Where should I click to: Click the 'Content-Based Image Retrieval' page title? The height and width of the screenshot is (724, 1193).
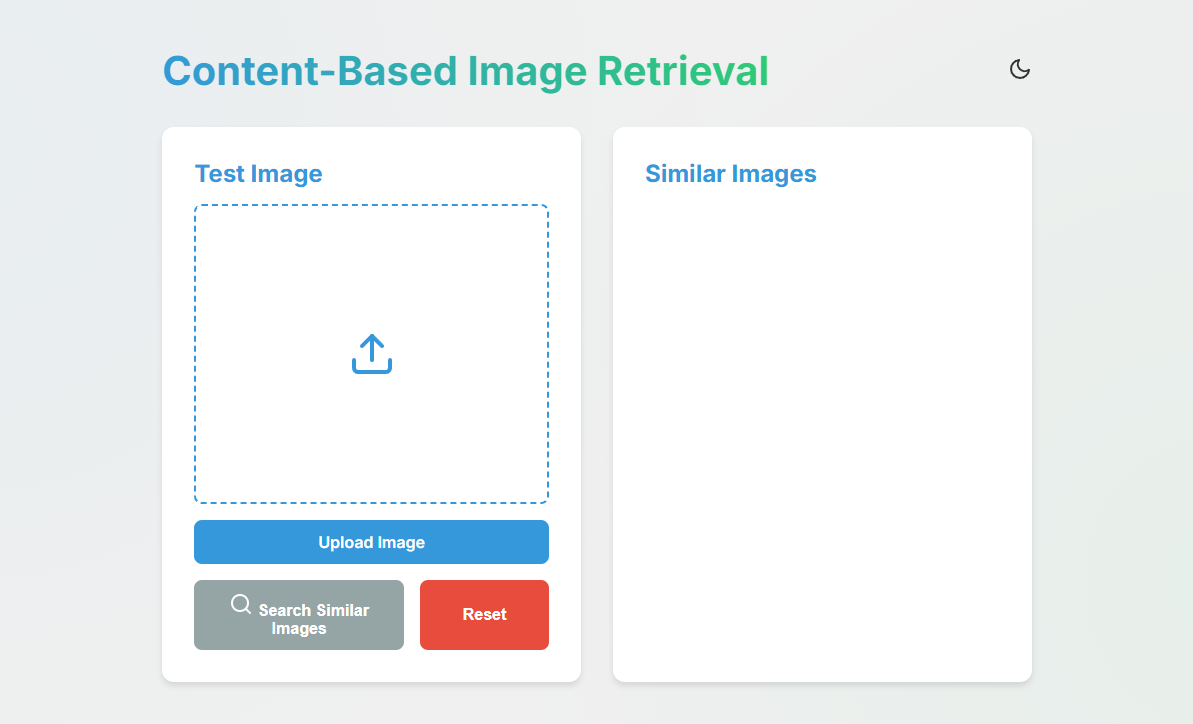(x=465, y=72)
